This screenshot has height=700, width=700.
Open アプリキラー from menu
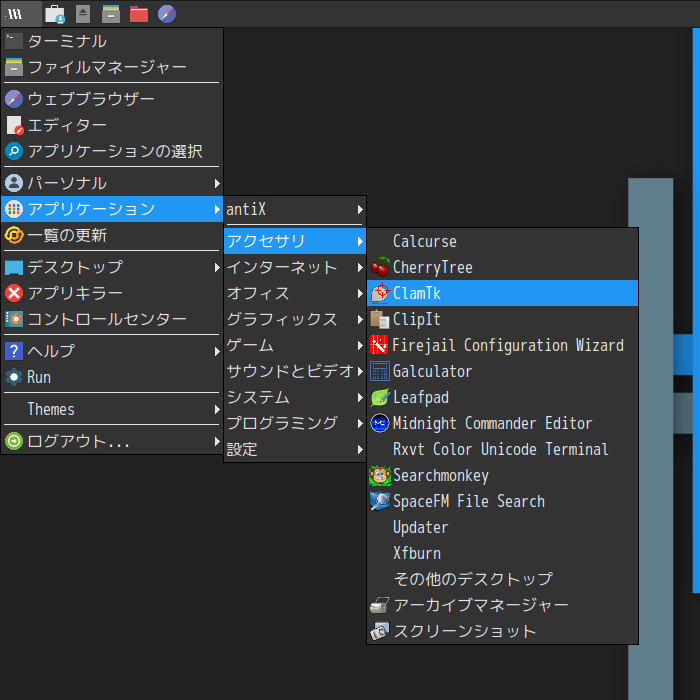click(112, 293)
